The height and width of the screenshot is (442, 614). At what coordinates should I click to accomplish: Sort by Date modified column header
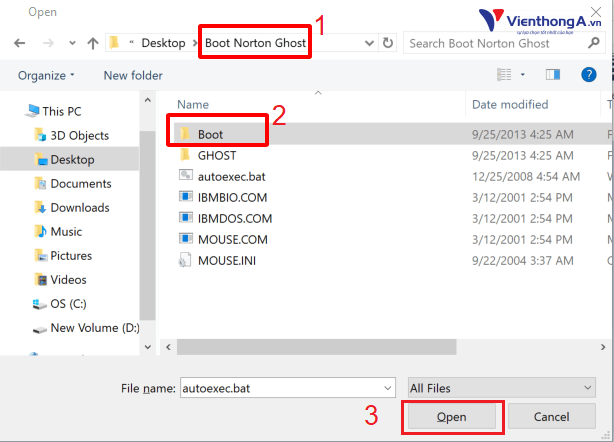[x=510, y=105]
